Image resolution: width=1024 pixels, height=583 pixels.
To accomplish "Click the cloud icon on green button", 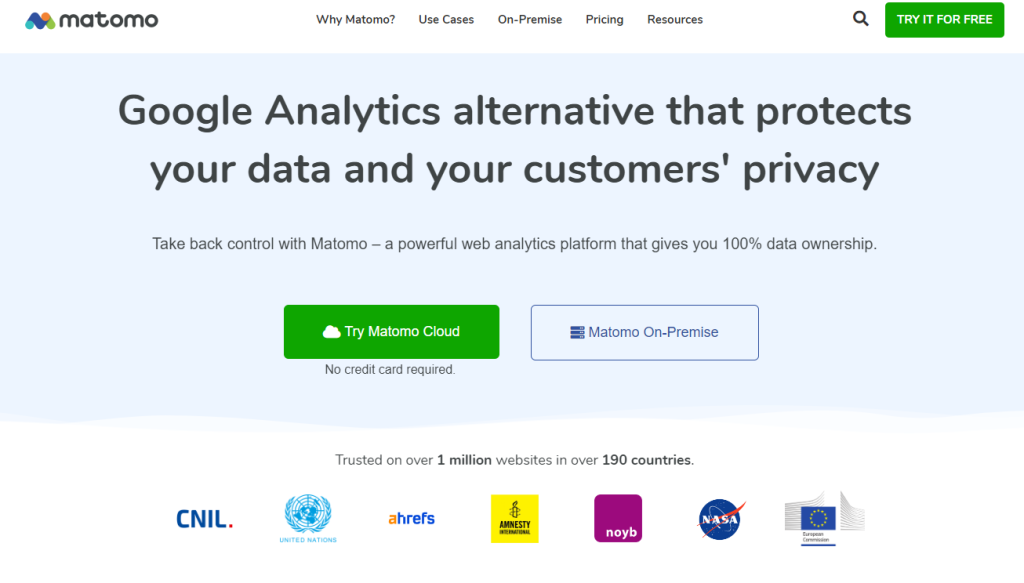I will coord(332,332).
